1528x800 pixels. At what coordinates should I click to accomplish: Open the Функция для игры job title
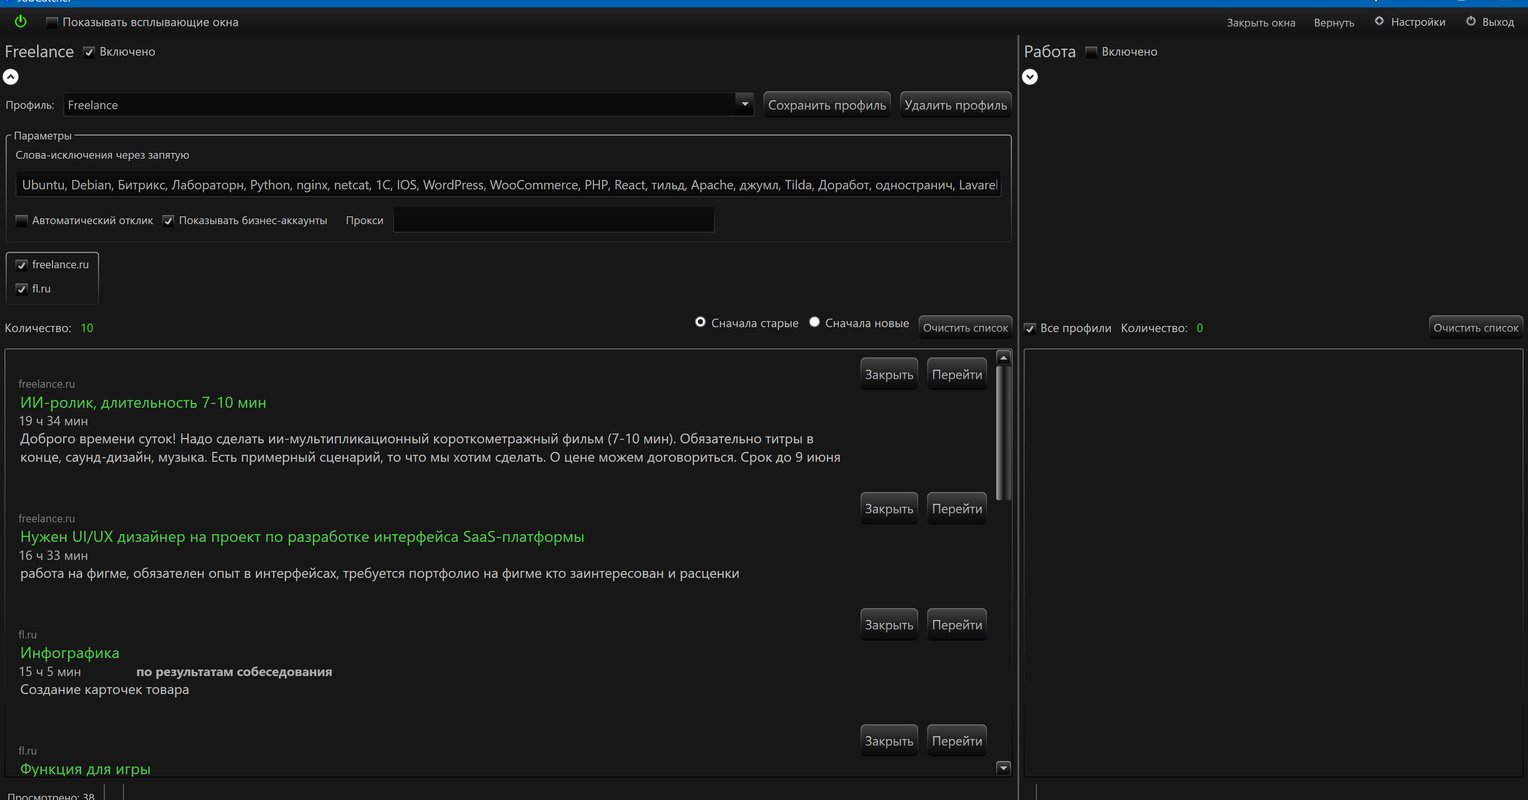(85, 769)
